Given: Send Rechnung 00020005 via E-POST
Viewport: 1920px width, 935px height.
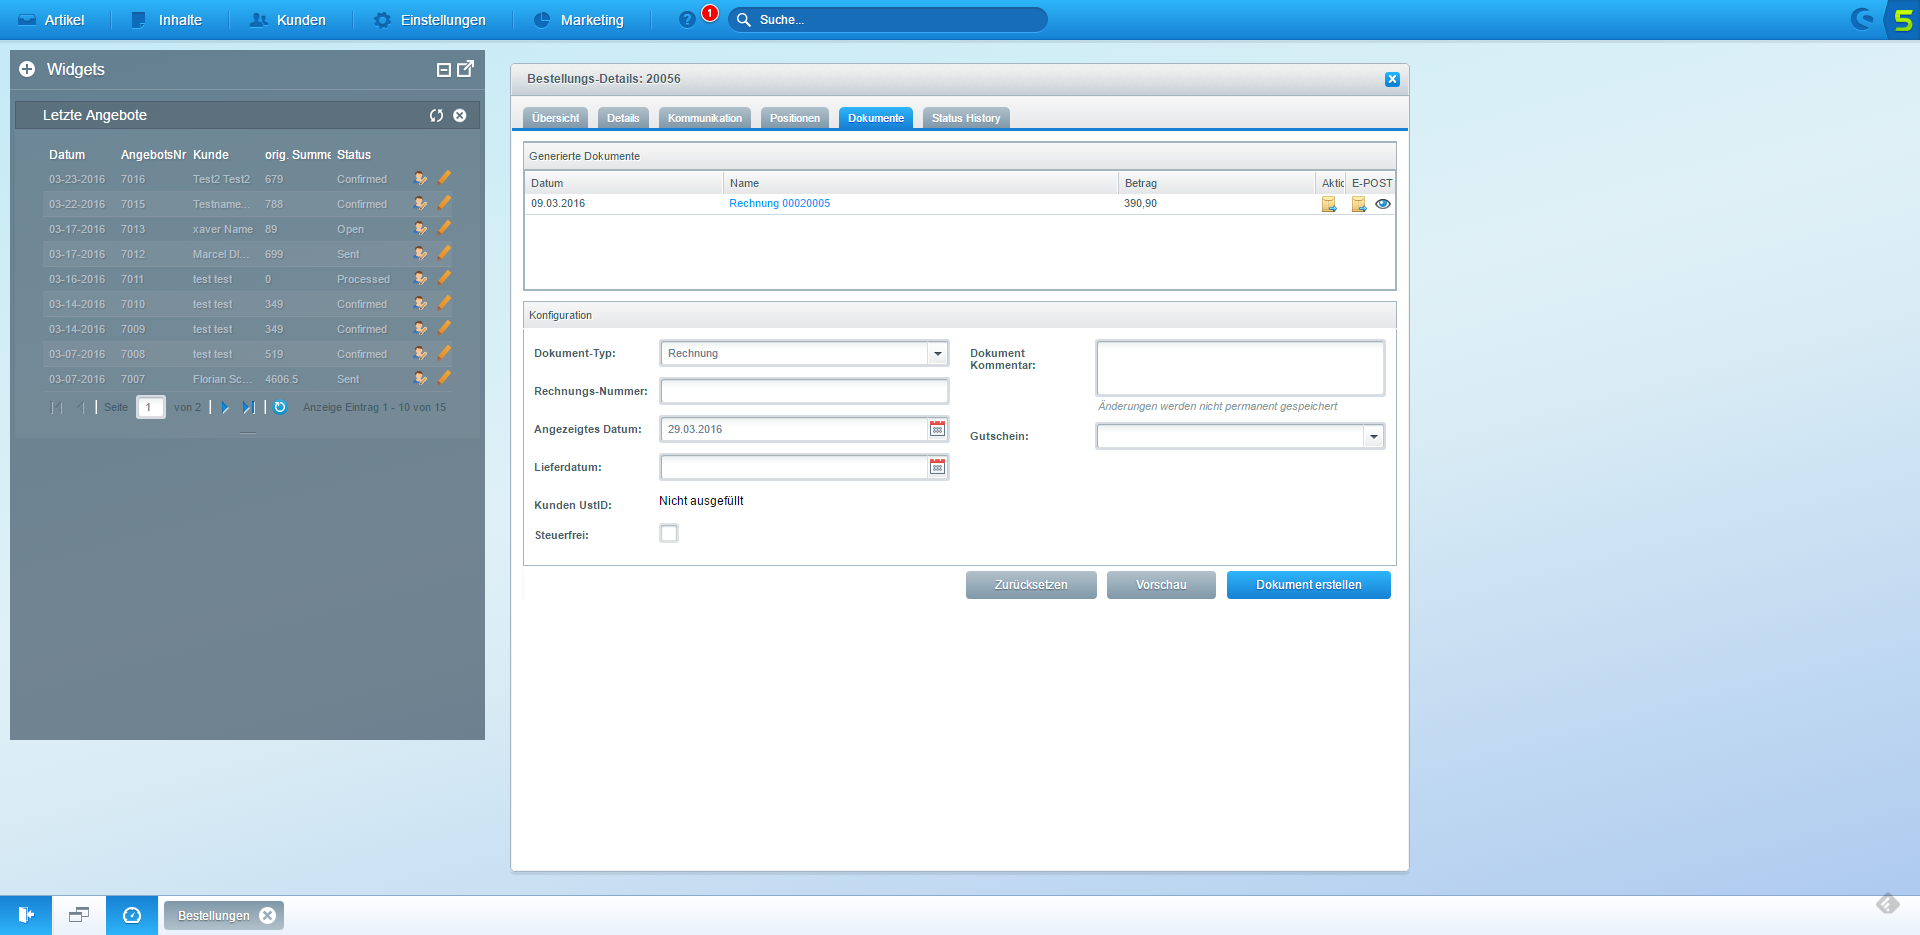Looking at the screenshot, I should [x=1359, y=204].
